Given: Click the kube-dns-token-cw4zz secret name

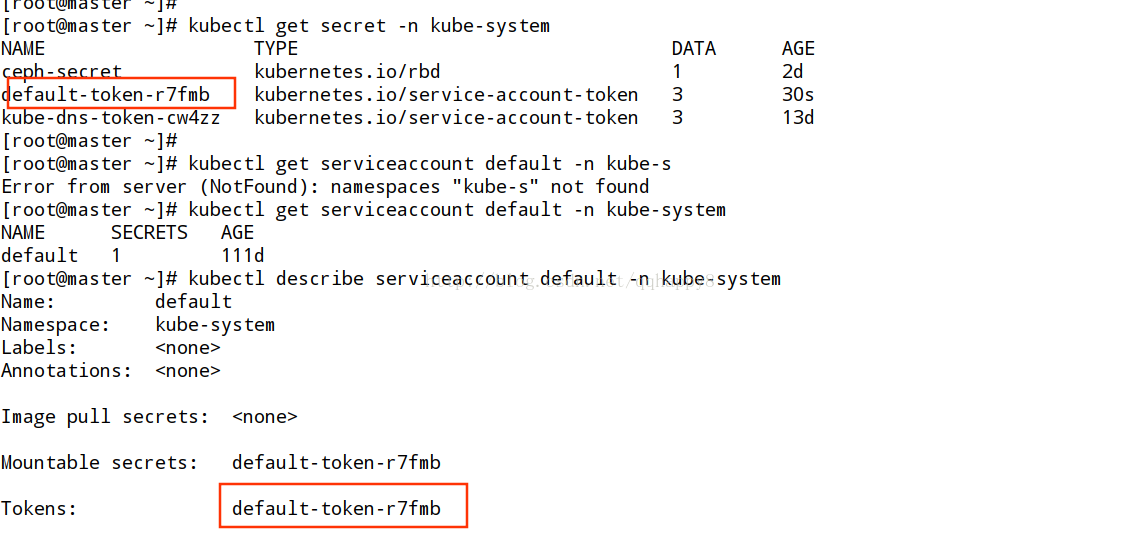Looking at the screenshot, I should click(111, 117).
